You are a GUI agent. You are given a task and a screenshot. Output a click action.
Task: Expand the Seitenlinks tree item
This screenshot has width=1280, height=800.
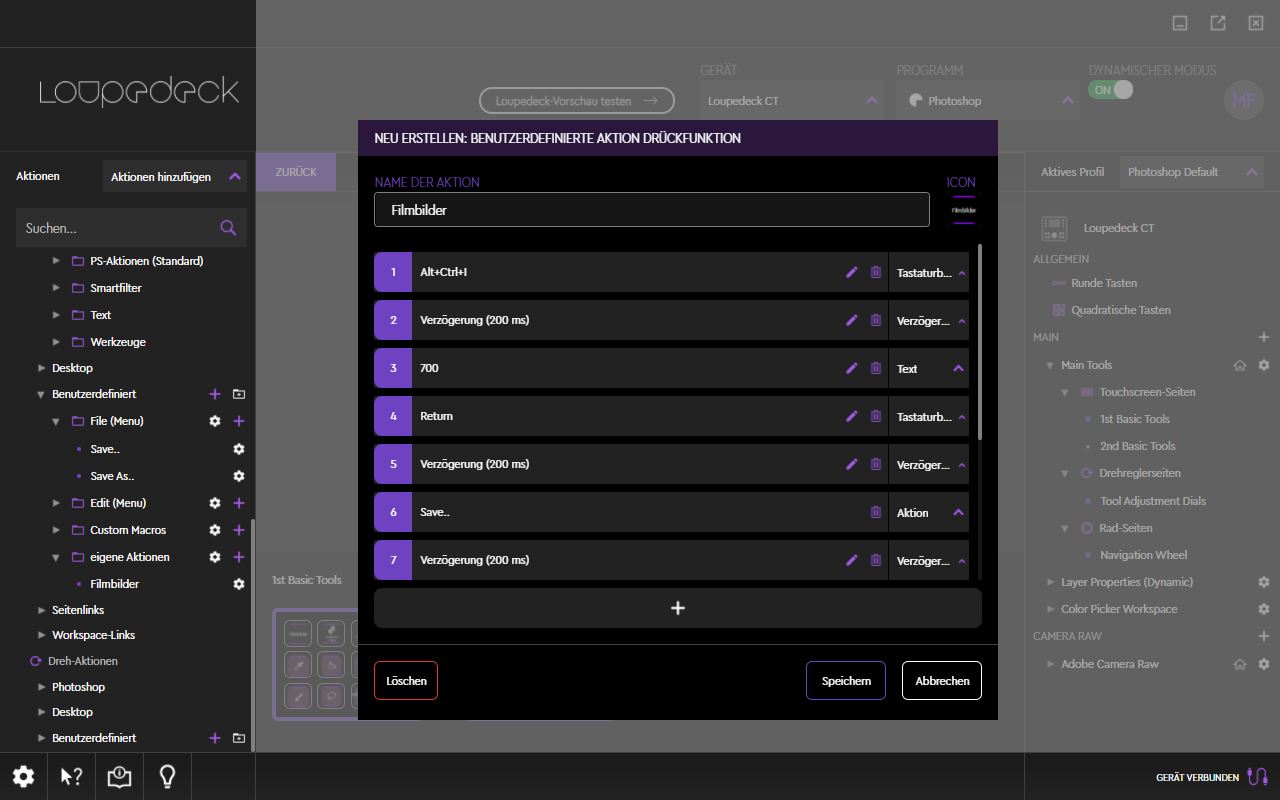click(41, 610)
